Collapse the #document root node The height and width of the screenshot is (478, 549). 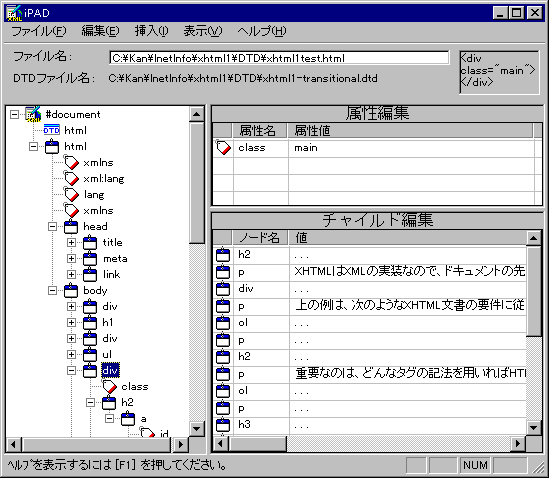(14, 114)
